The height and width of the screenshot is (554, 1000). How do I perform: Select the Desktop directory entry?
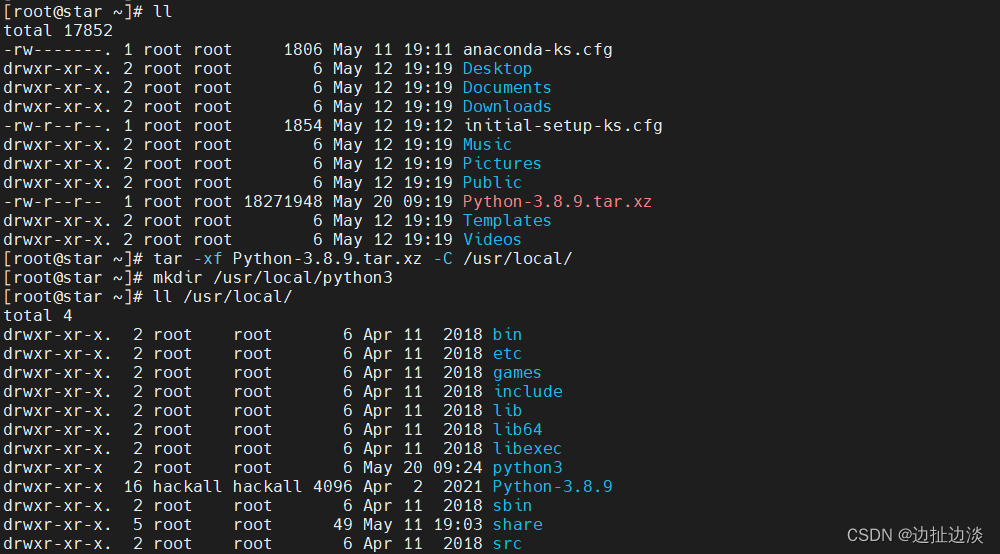click(x=497, y=68)
